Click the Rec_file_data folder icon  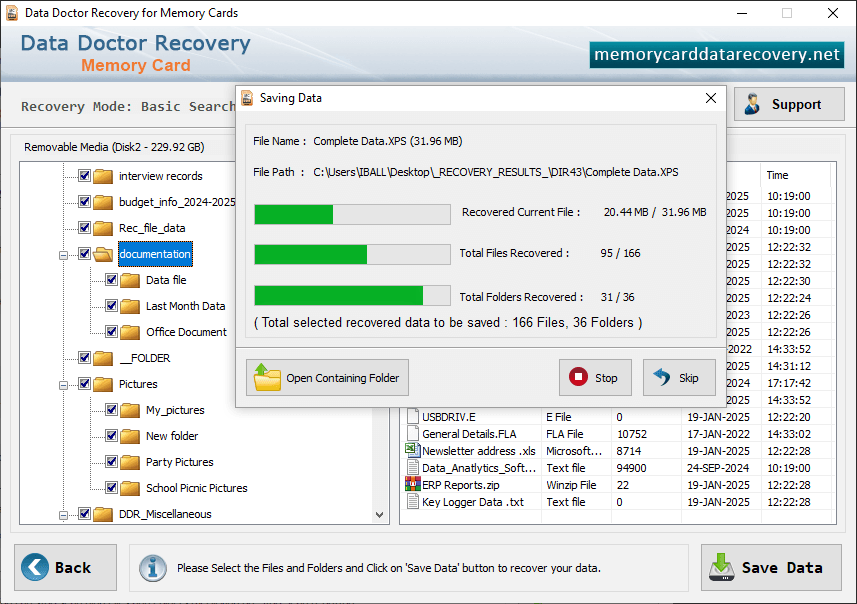click(103, 228)
